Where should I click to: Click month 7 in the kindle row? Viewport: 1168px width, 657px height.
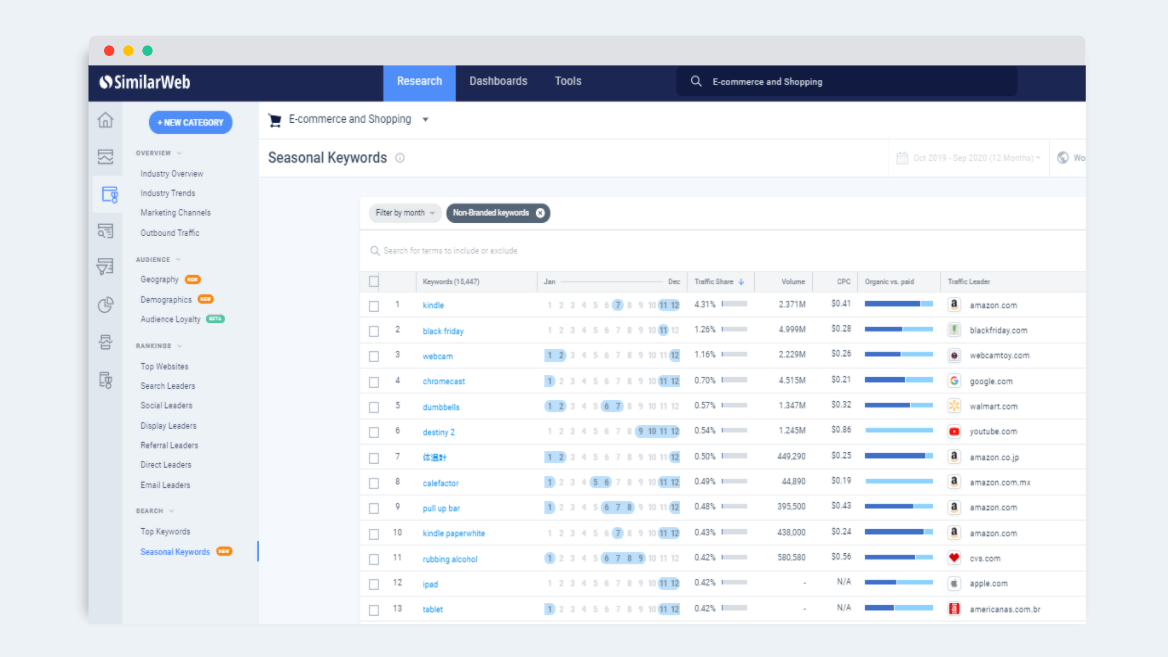(x=618, y=305)
